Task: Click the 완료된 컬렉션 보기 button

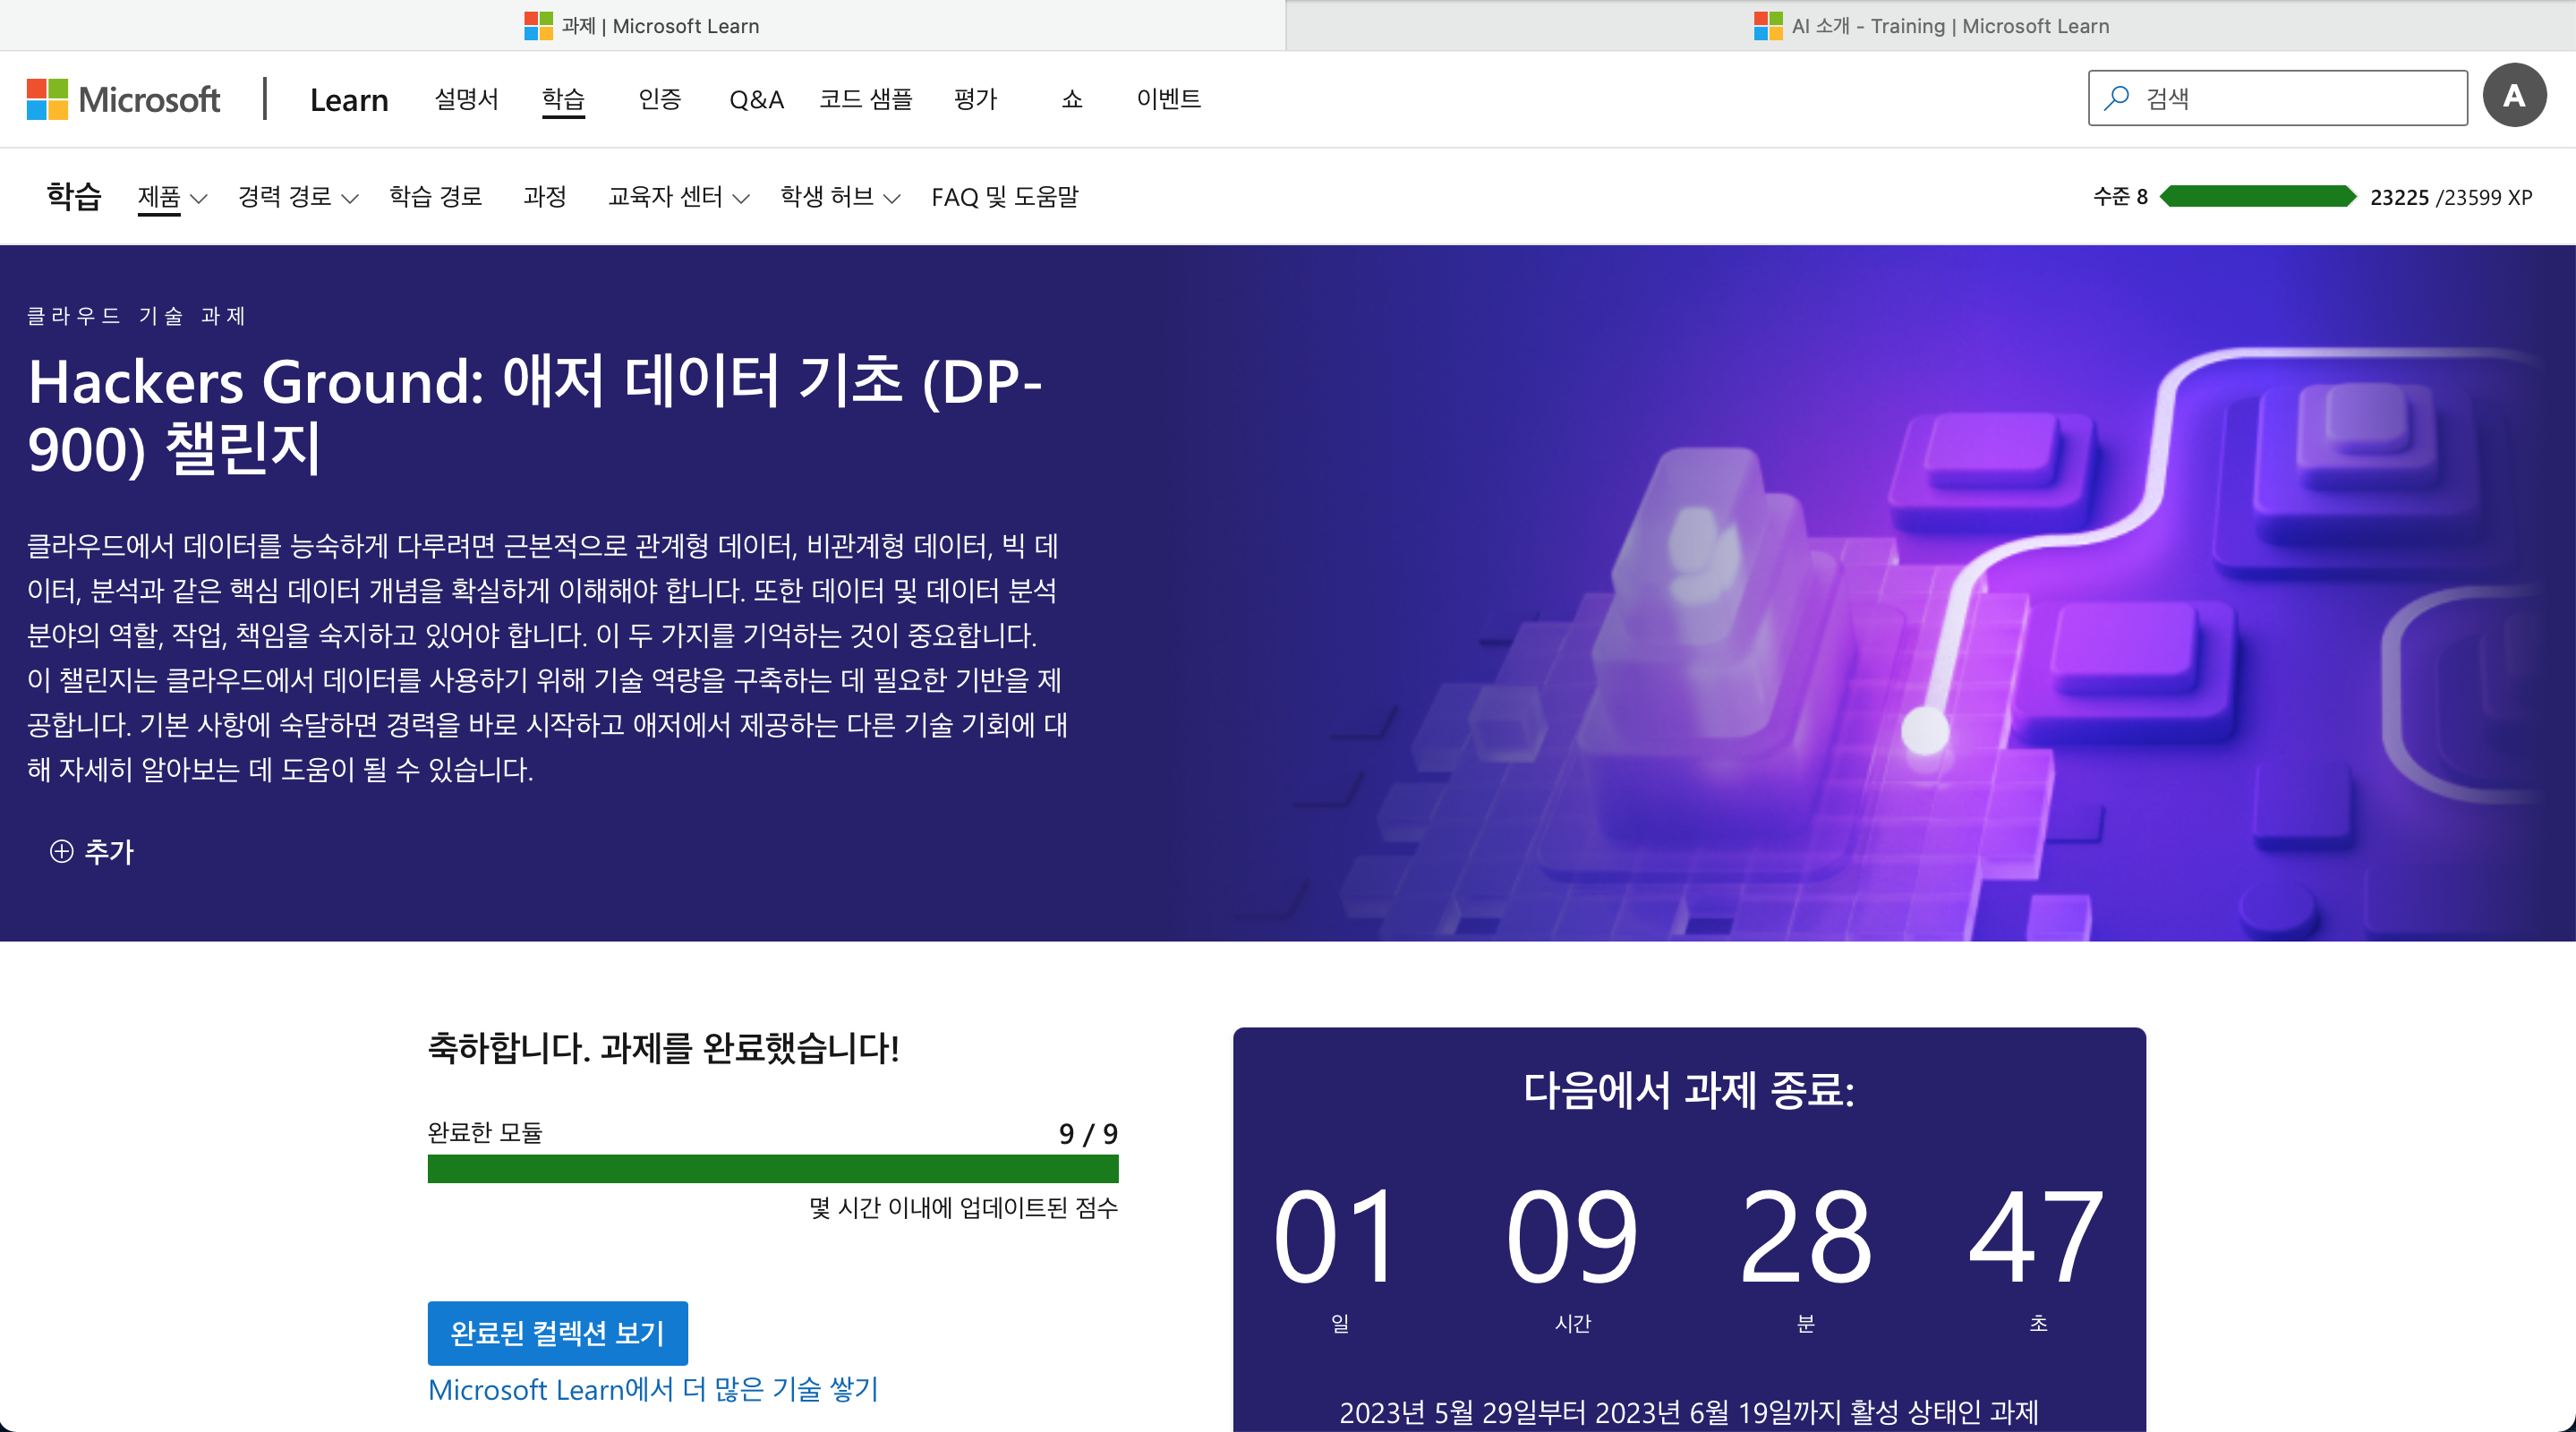Action: pyautogui.click(x=557, y=1333)
